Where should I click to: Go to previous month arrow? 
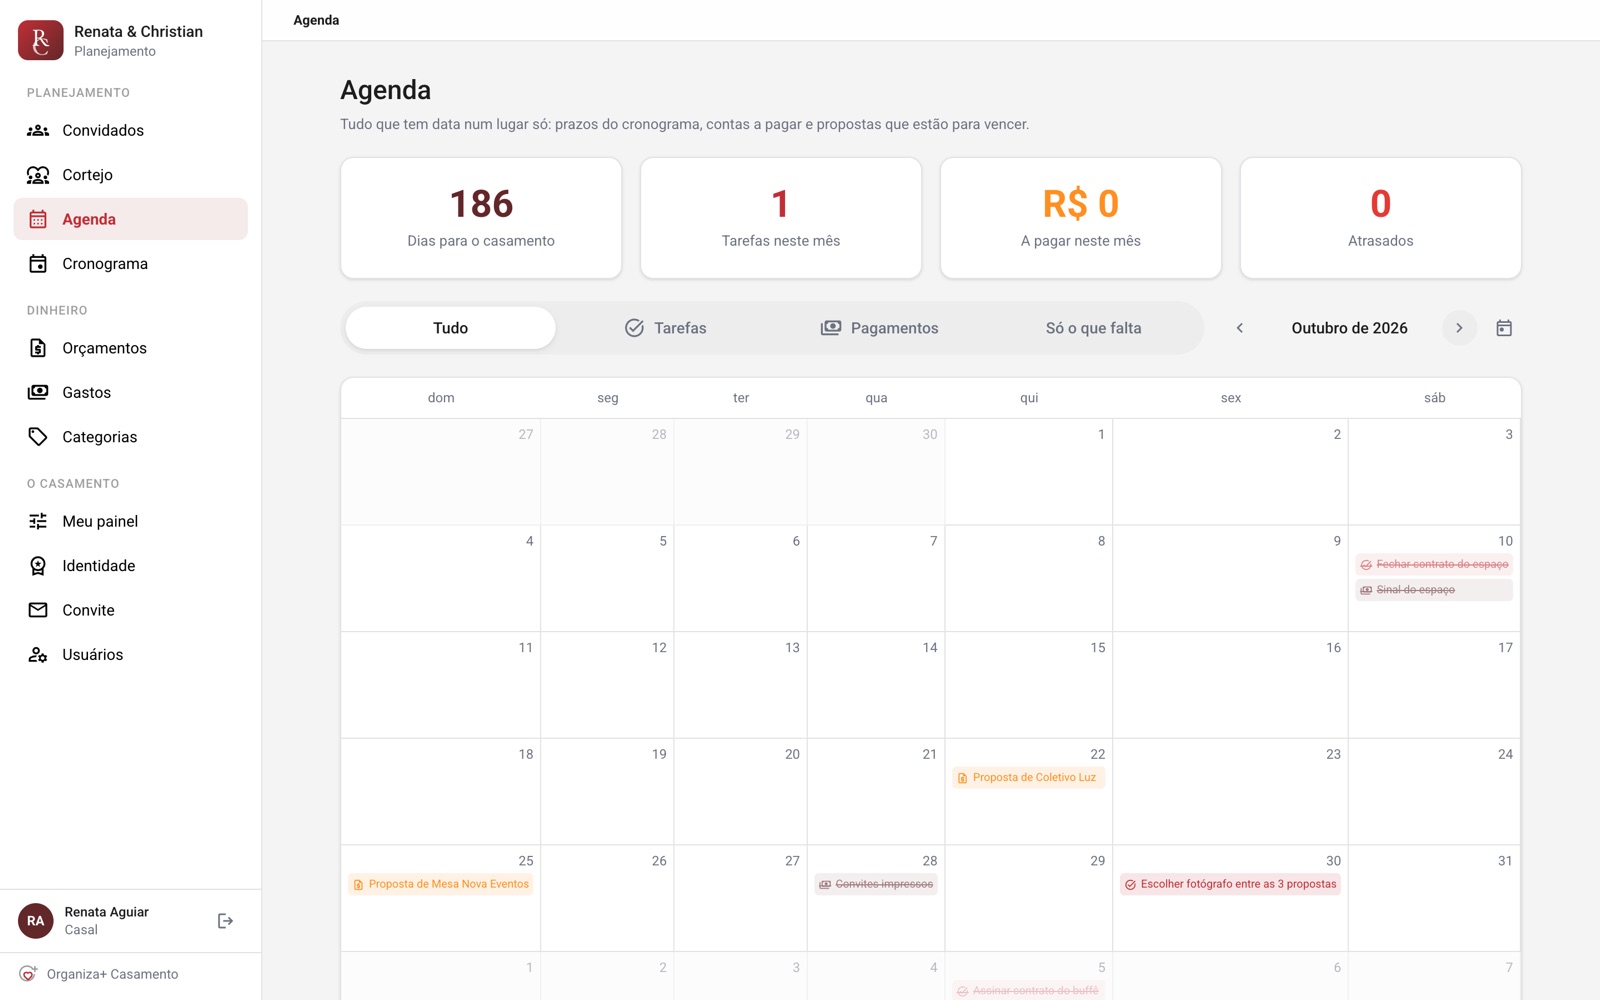pos(1240,328)
